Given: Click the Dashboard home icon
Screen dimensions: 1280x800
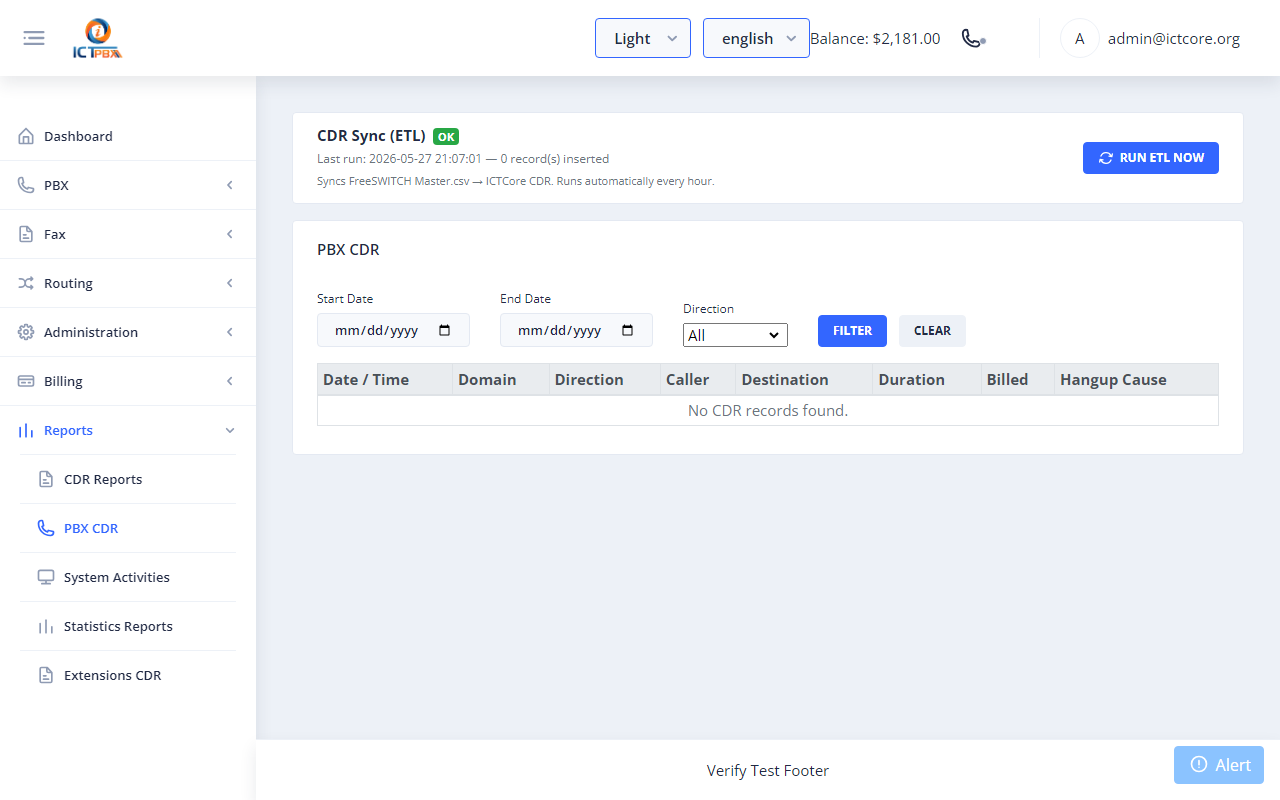Looking at the screenshot, I should (26, 136).
